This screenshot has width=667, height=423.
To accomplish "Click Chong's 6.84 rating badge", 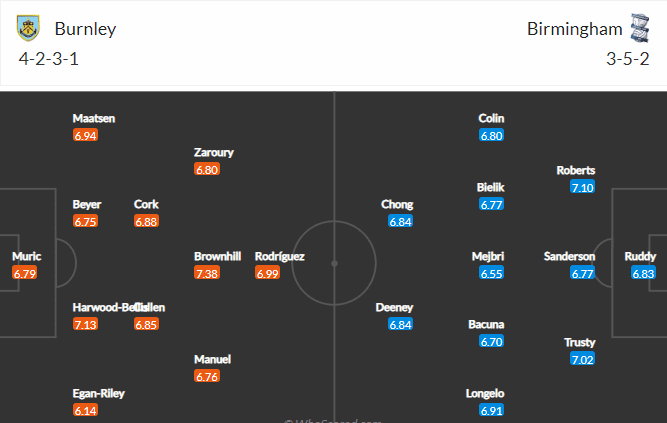I will click(400, 221).
